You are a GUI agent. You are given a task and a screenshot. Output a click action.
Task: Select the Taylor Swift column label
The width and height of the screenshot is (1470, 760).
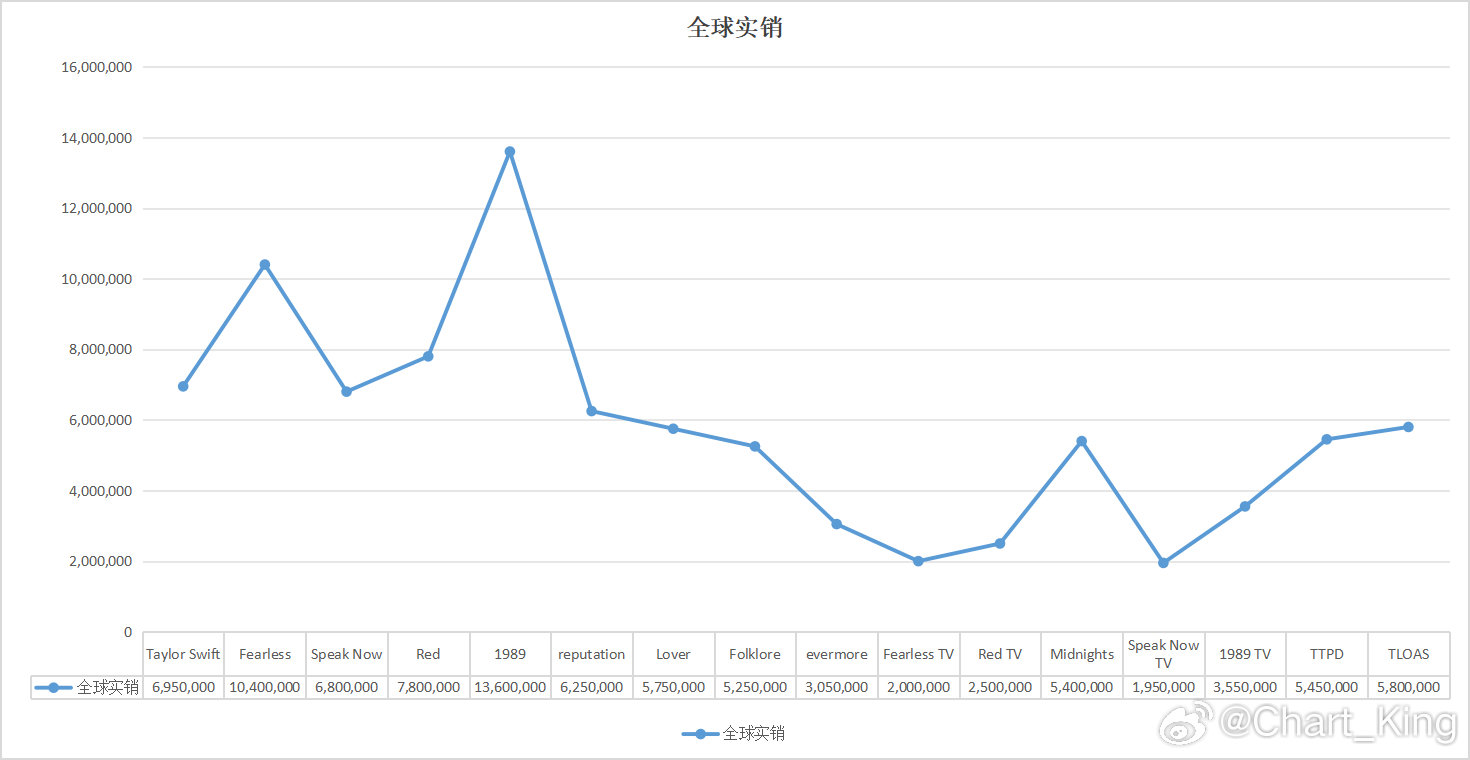[x=183, y=654]
